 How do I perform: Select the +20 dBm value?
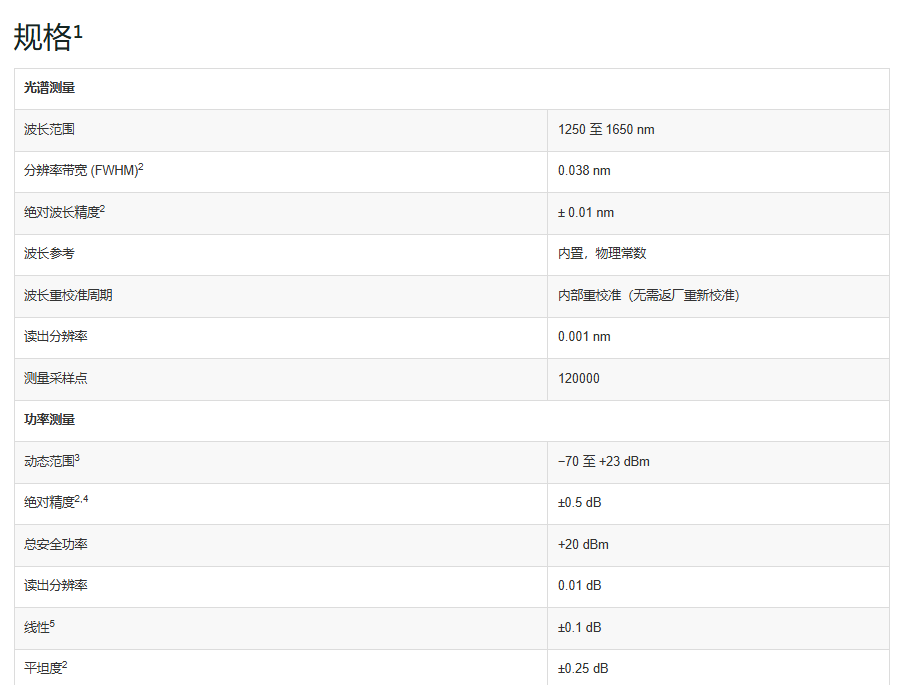[583, 544]
